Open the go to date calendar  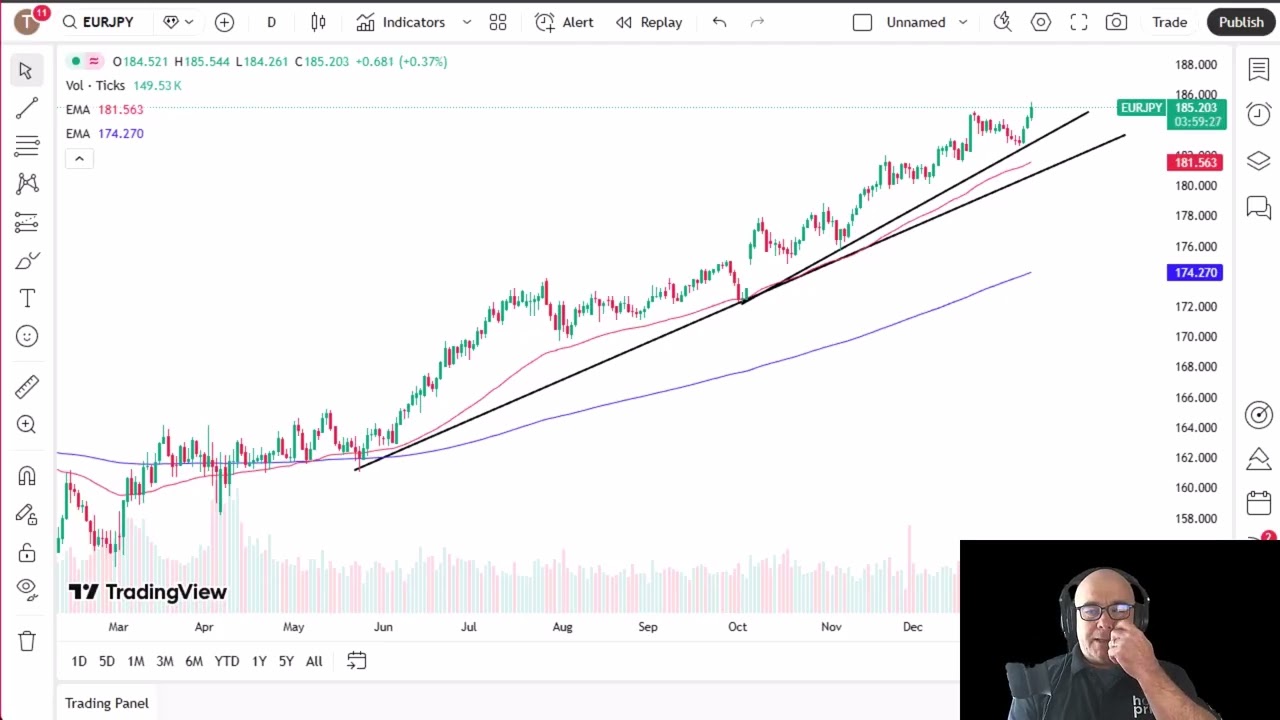point(356,661)
